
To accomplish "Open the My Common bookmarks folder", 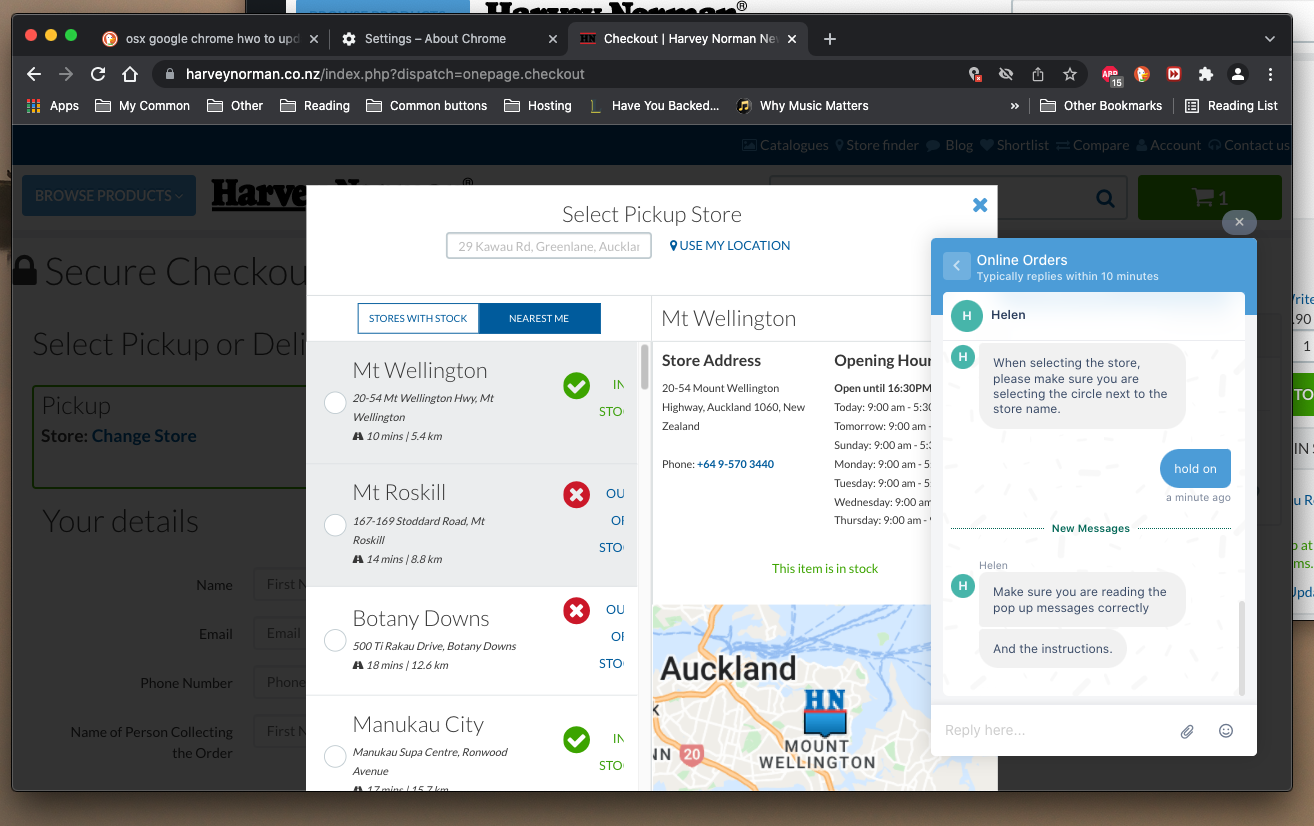I will (142, 105).
